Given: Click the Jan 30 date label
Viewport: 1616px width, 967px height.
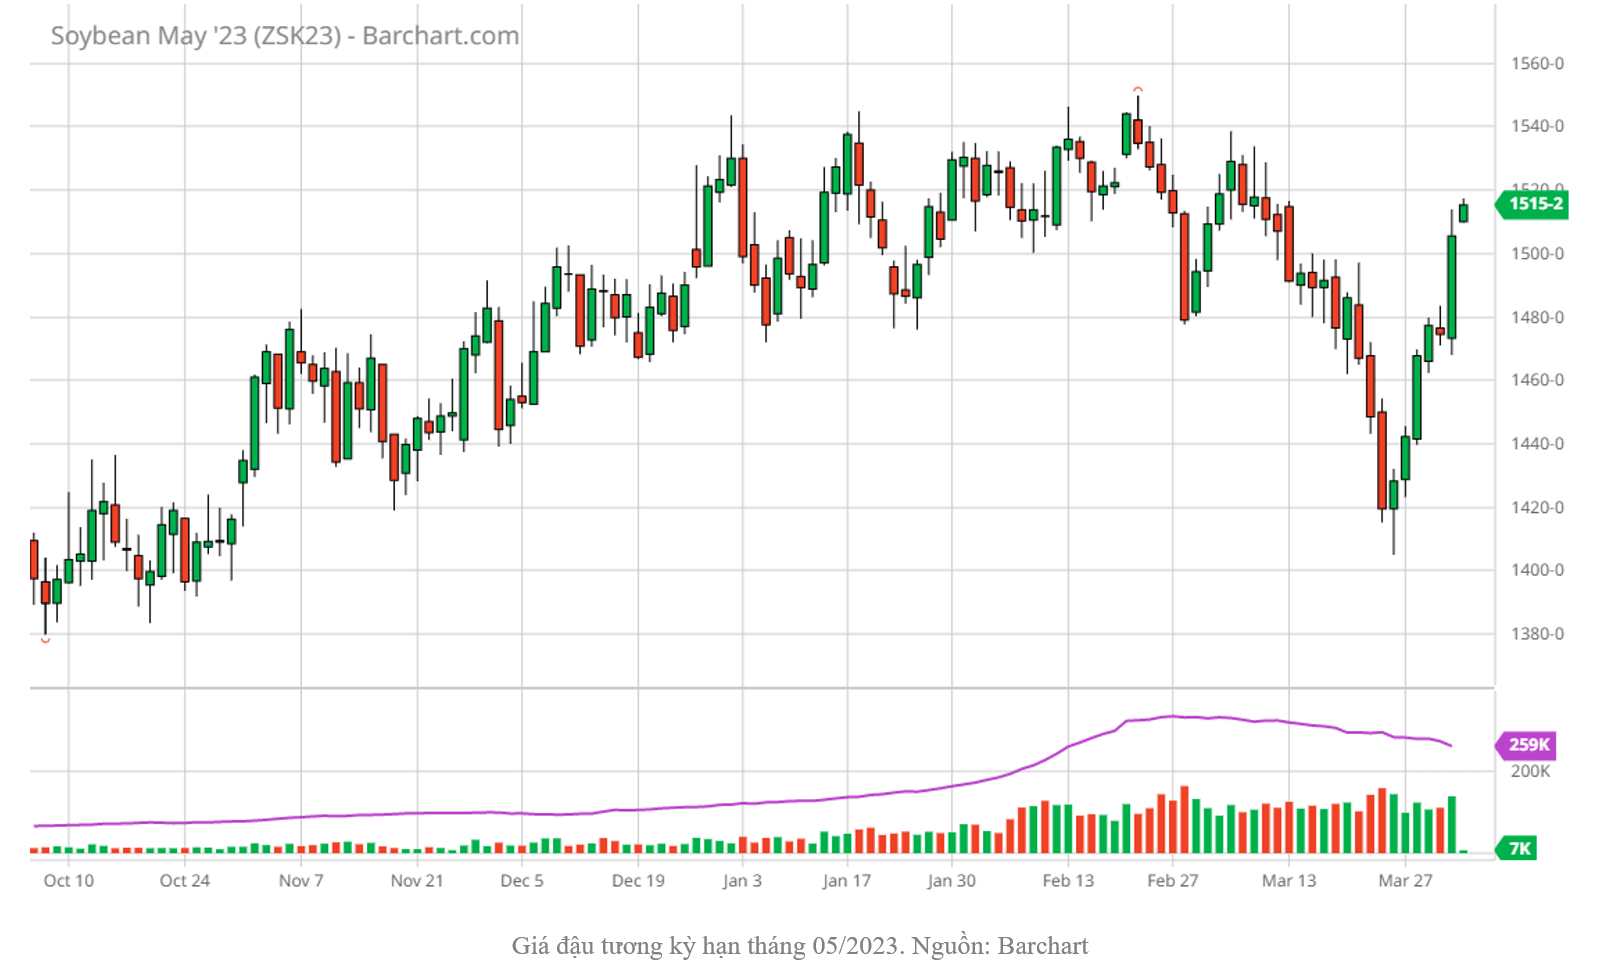Looking at the screenshot, I should 951,881.
